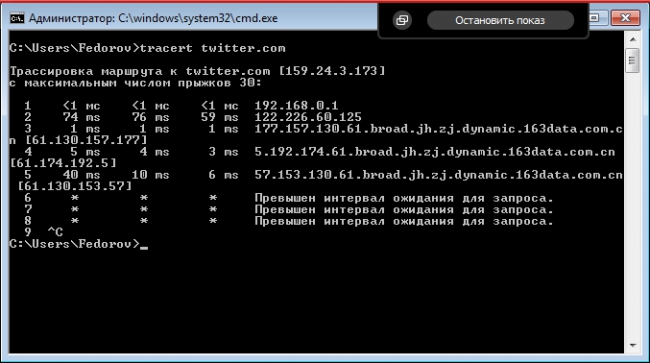
Task: Click the IP address [159.24.3.173]
Action: 332,71
